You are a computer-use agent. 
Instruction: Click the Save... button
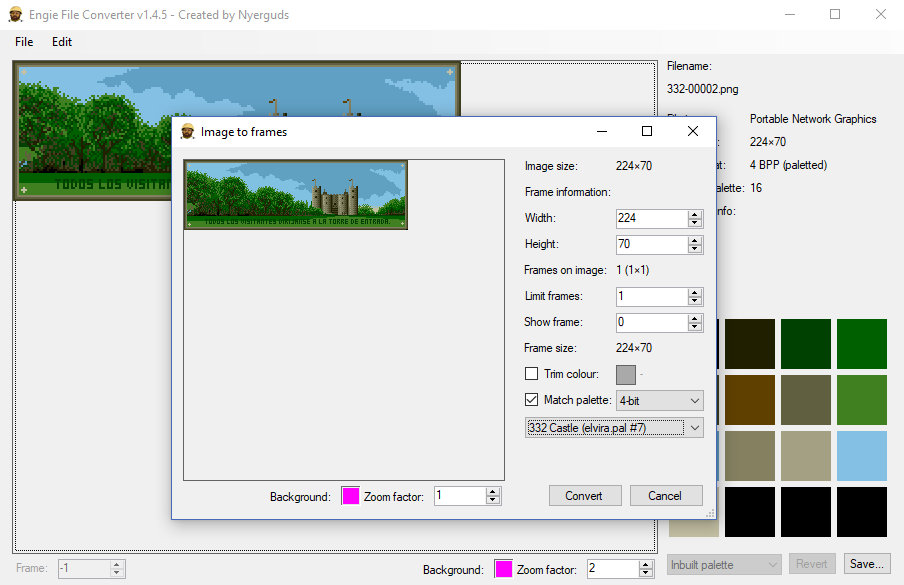click(x=866, y=563)
